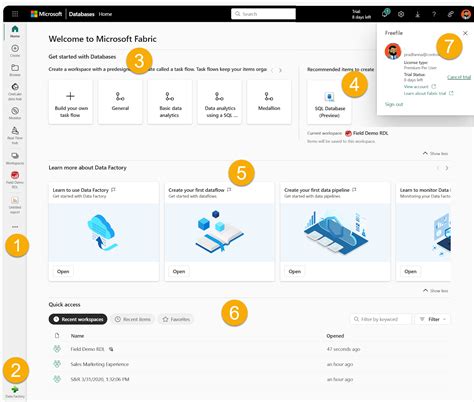Open Real-Time hub in sidebar
This screenshot has width=474, height=402.
point(15,135)
